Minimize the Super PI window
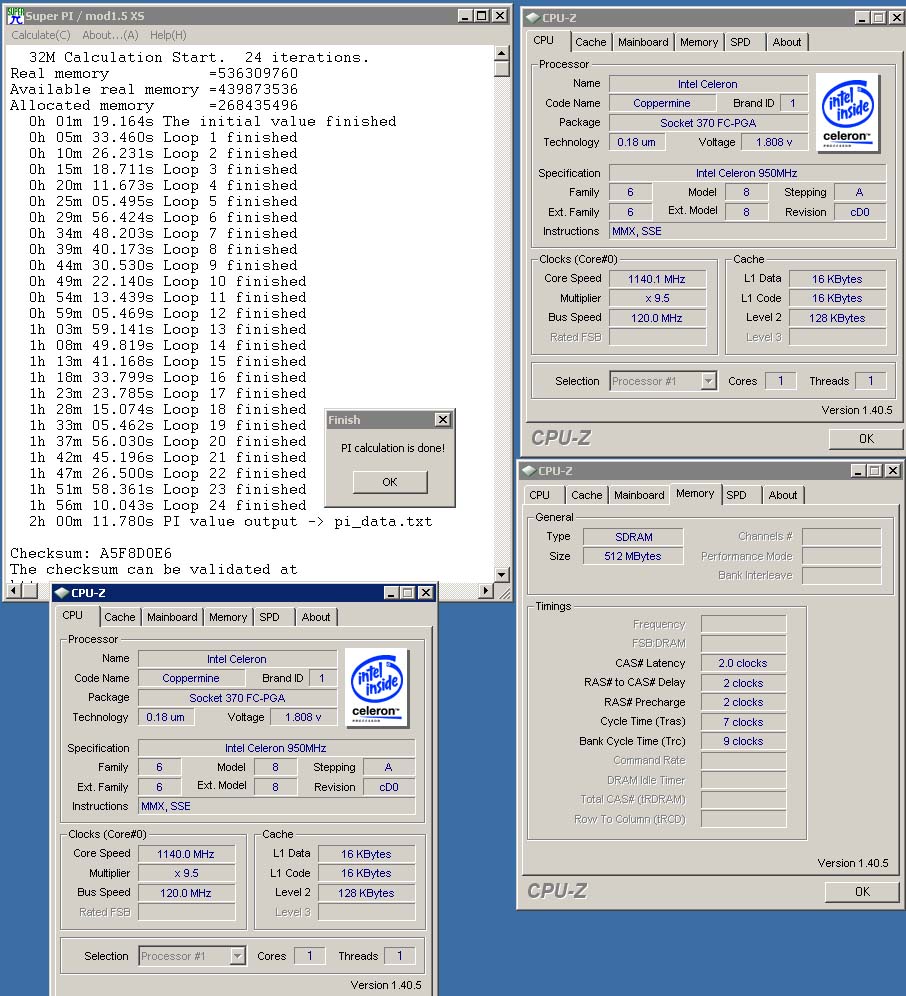Image resolution: width=906 pixels, height=996 pixels. [x=465, y=16]
